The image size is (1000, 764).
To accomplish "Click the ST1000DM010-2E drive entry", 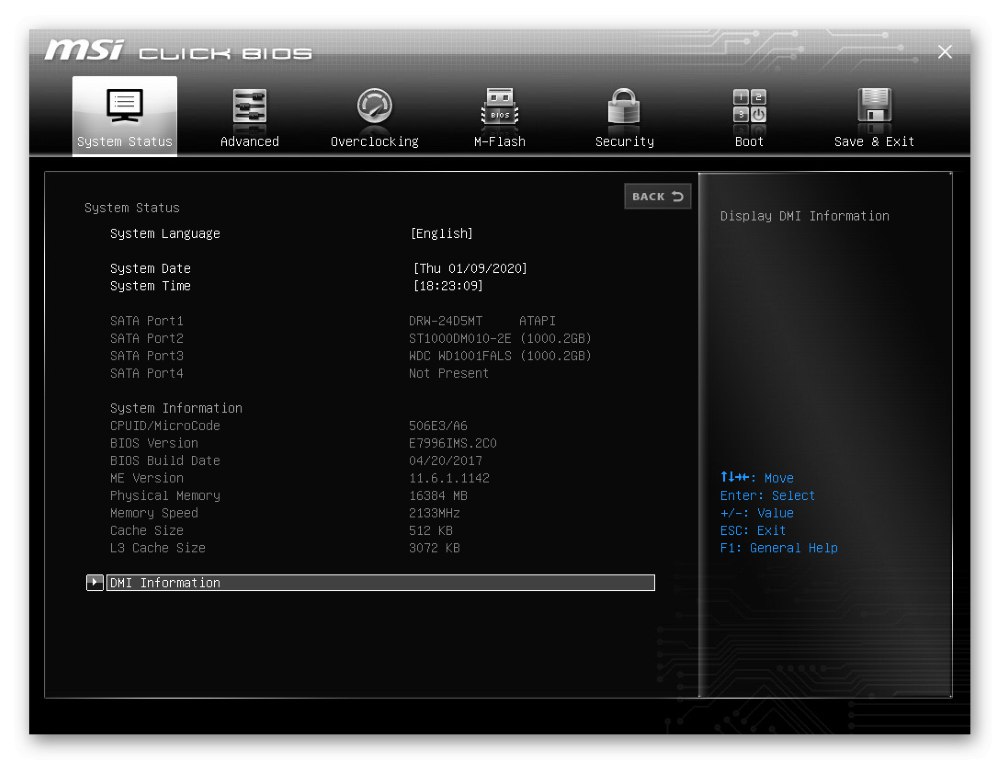I will click(500, 338).
